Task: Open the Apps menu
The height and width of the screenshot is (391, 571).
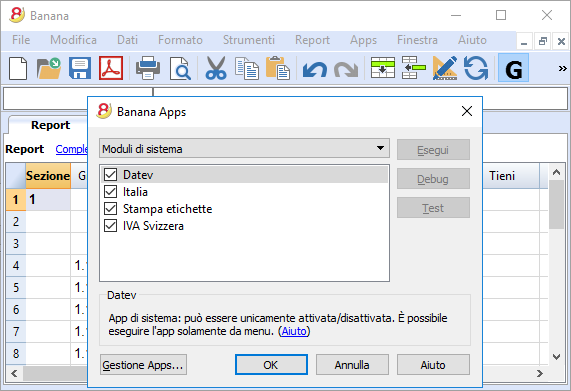Action: [363, 40]
